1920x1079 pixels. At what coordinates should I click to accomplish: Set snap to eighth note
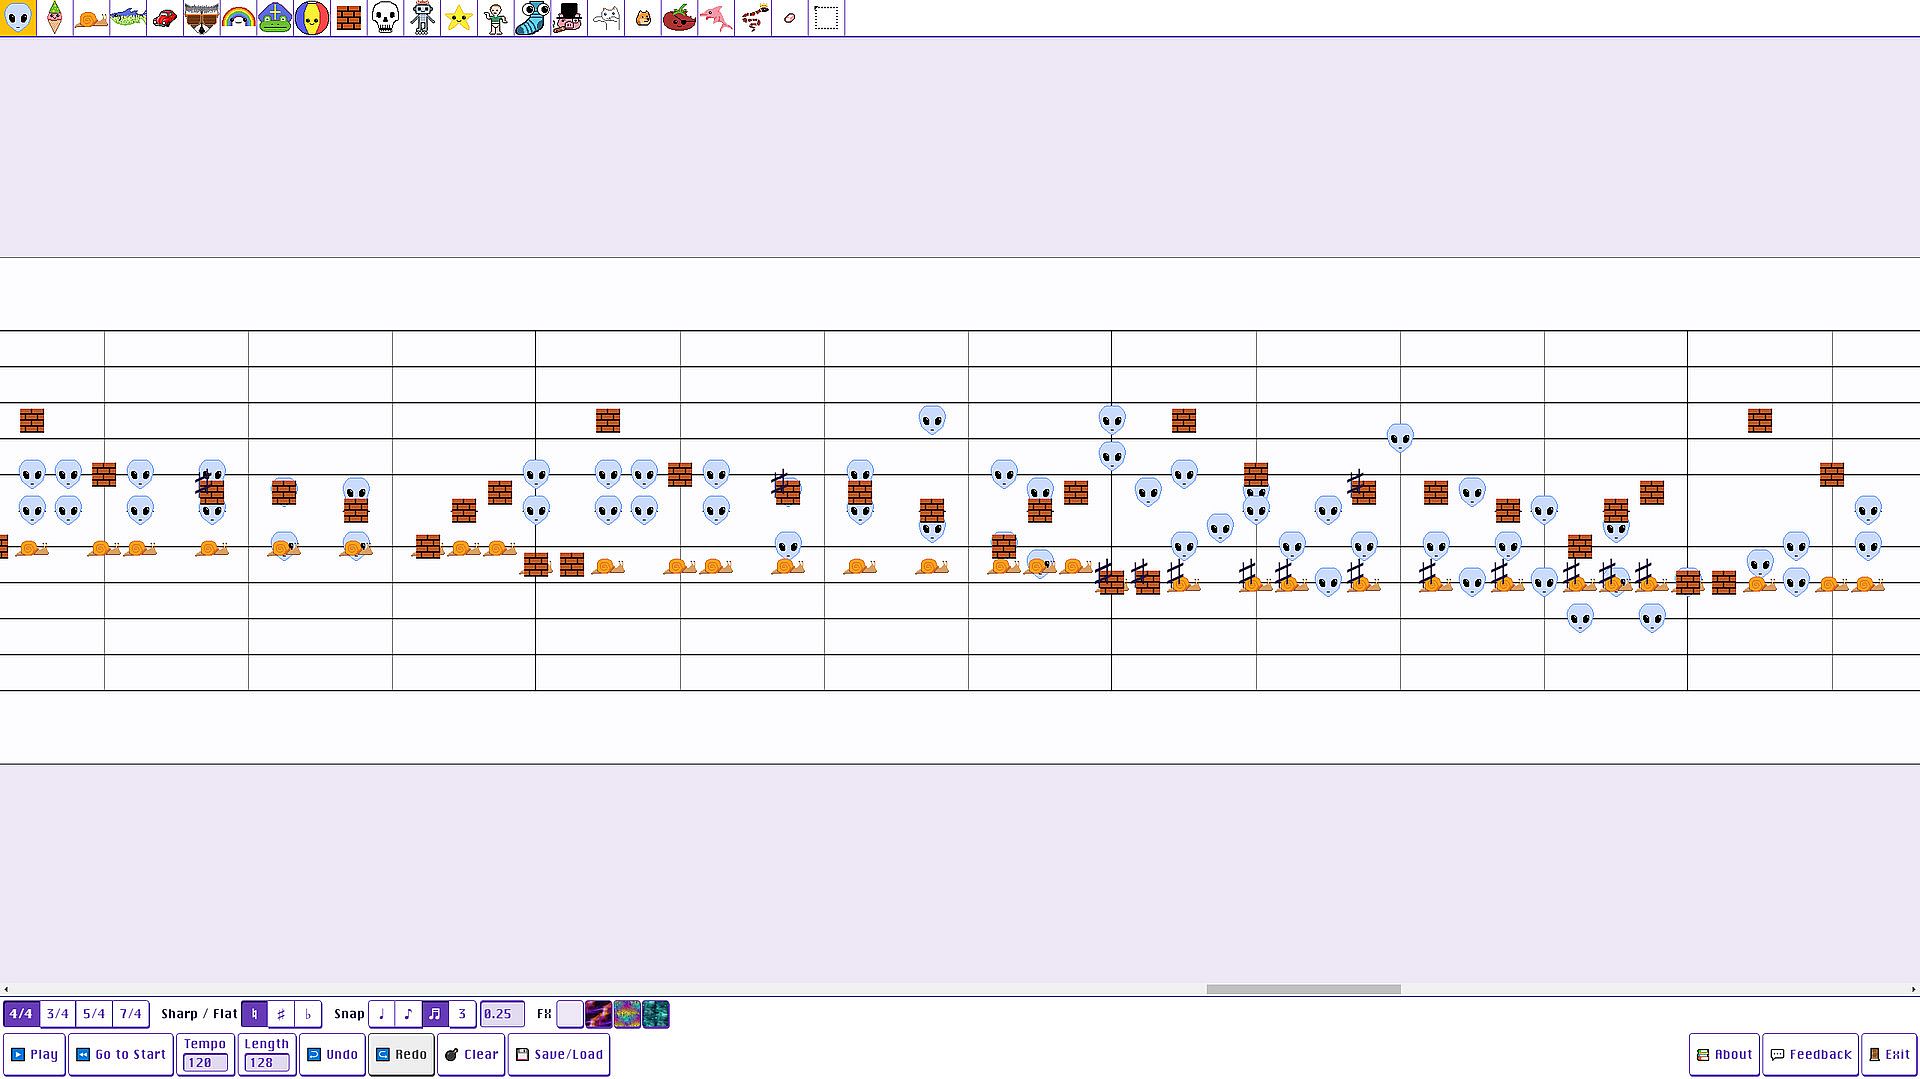[x=408, y=1014]
